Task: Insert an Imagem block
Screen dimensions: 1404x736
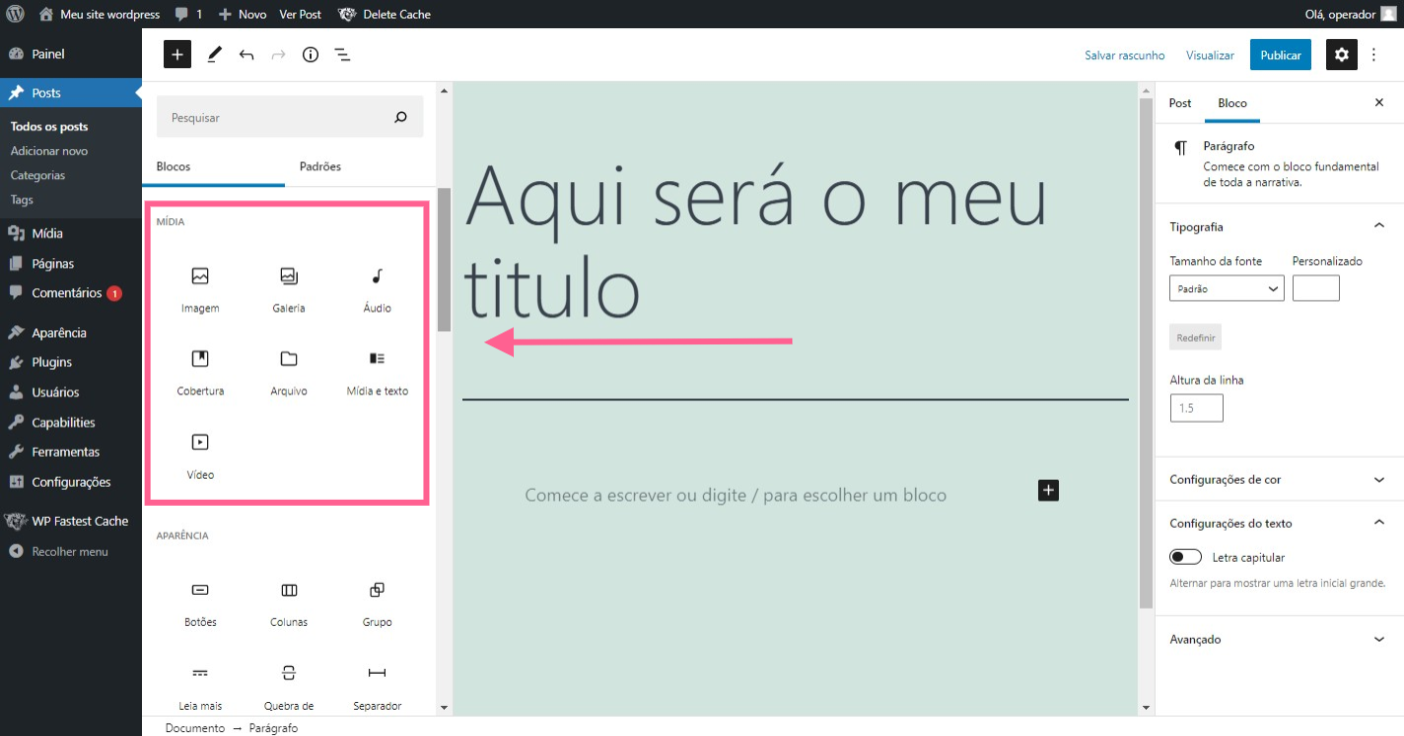Action: (200, 290)
